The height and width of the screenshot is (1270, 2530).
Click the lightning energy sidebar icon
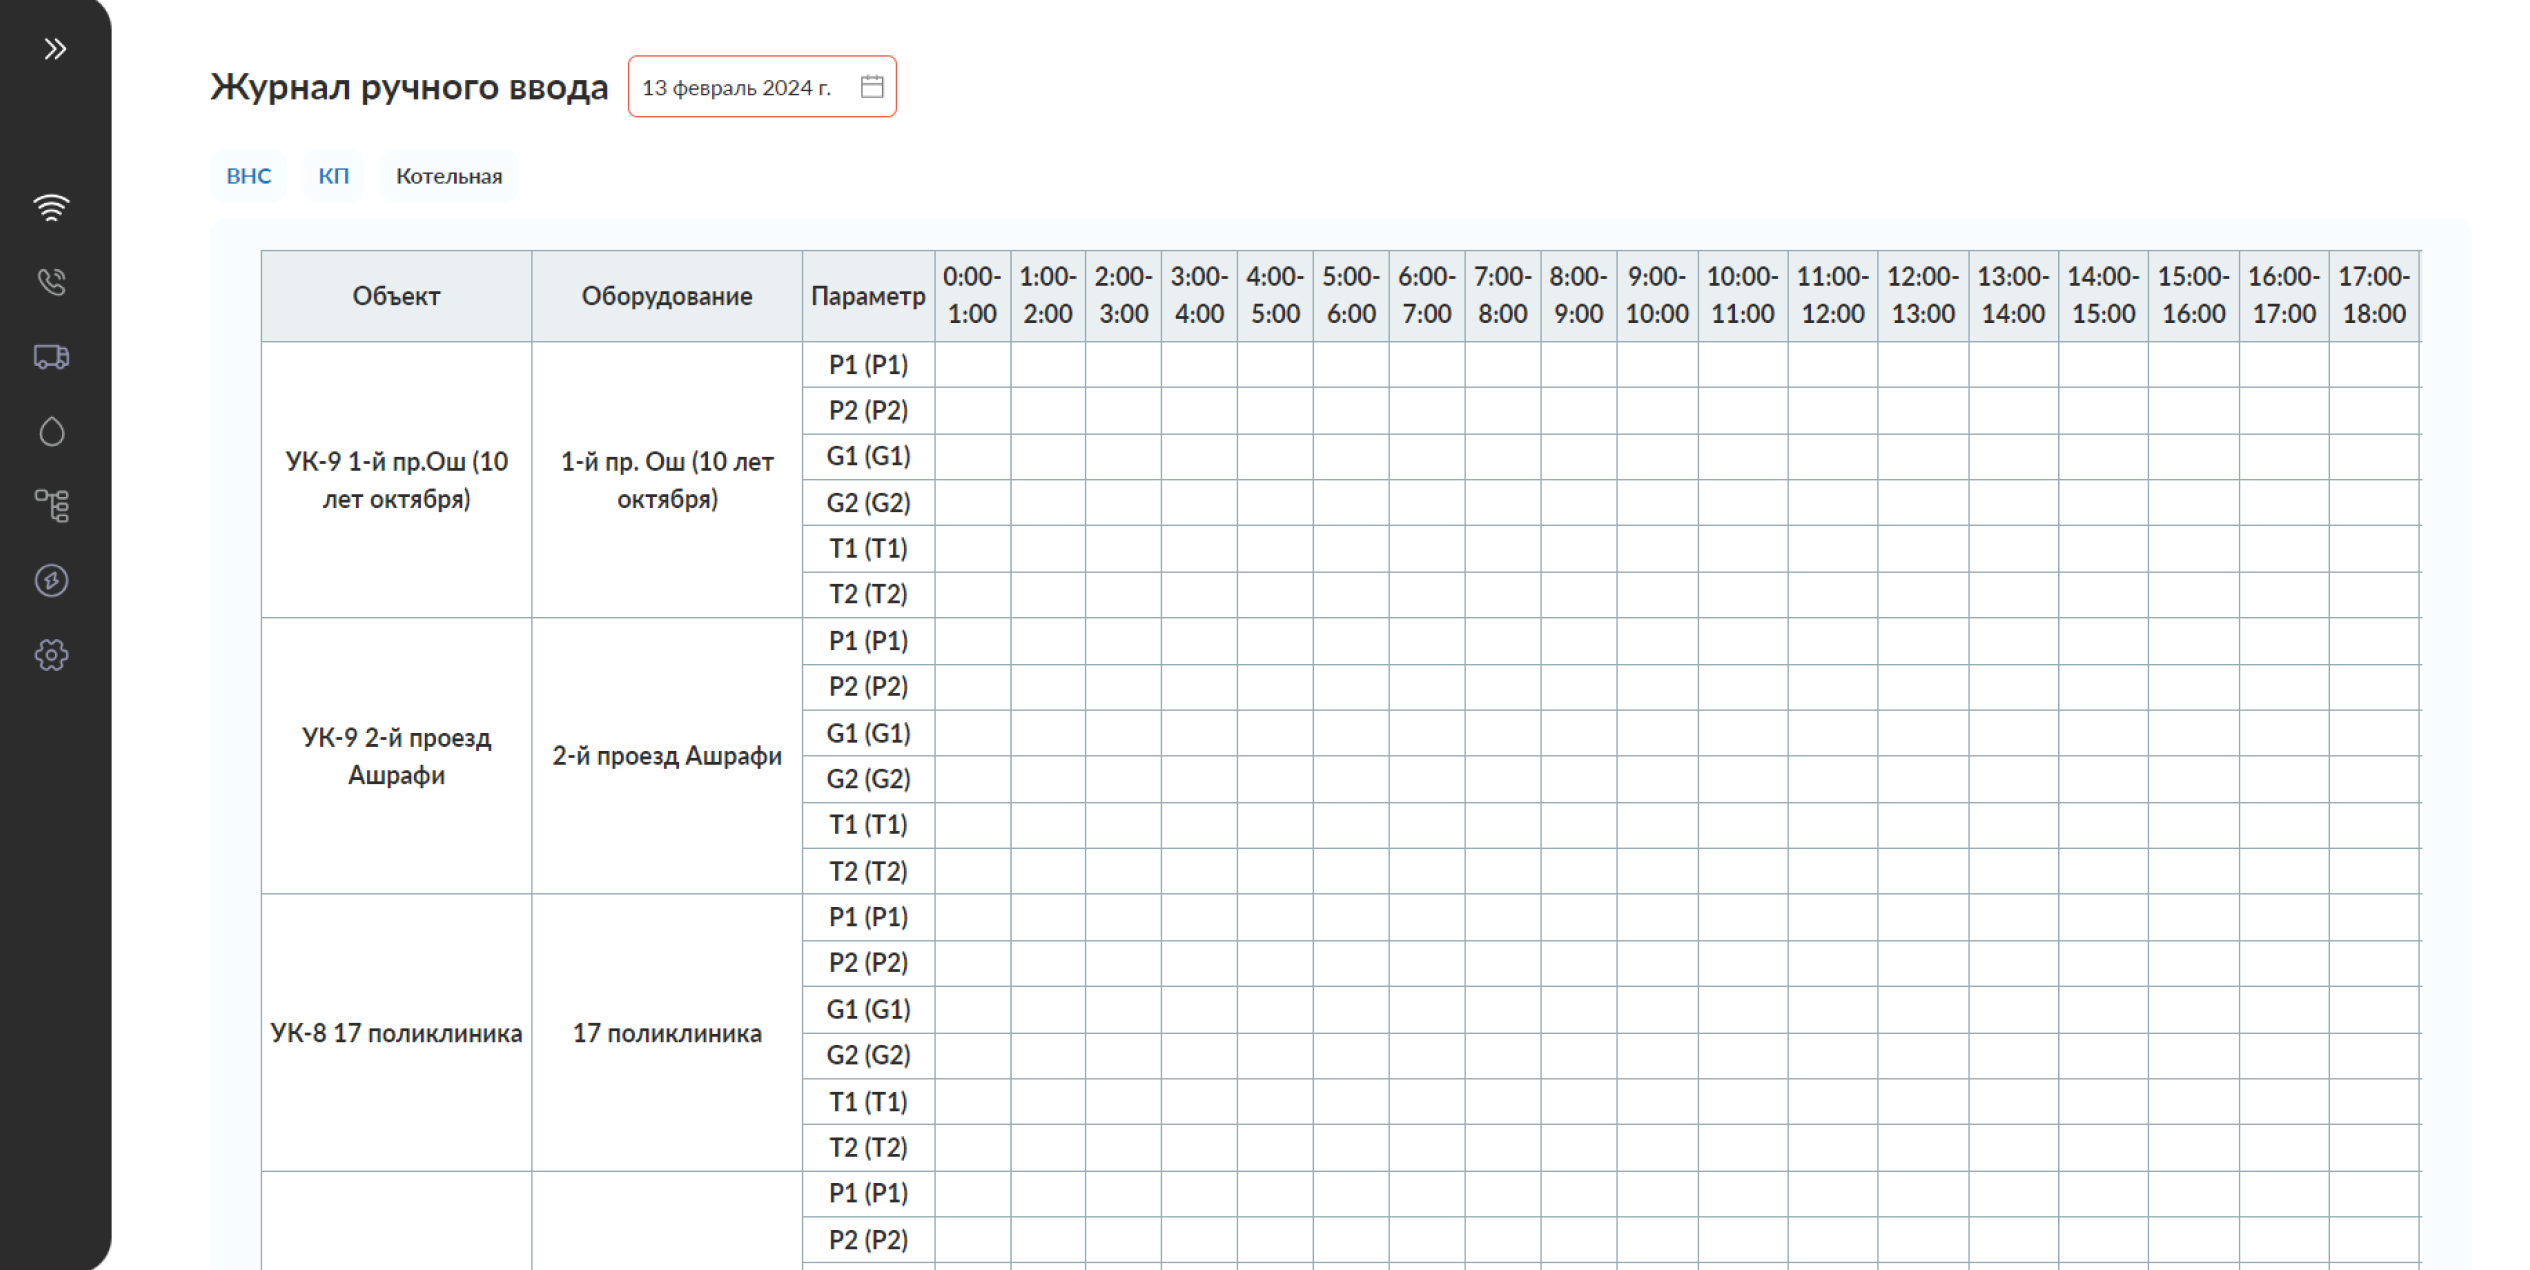coord(52,581)
